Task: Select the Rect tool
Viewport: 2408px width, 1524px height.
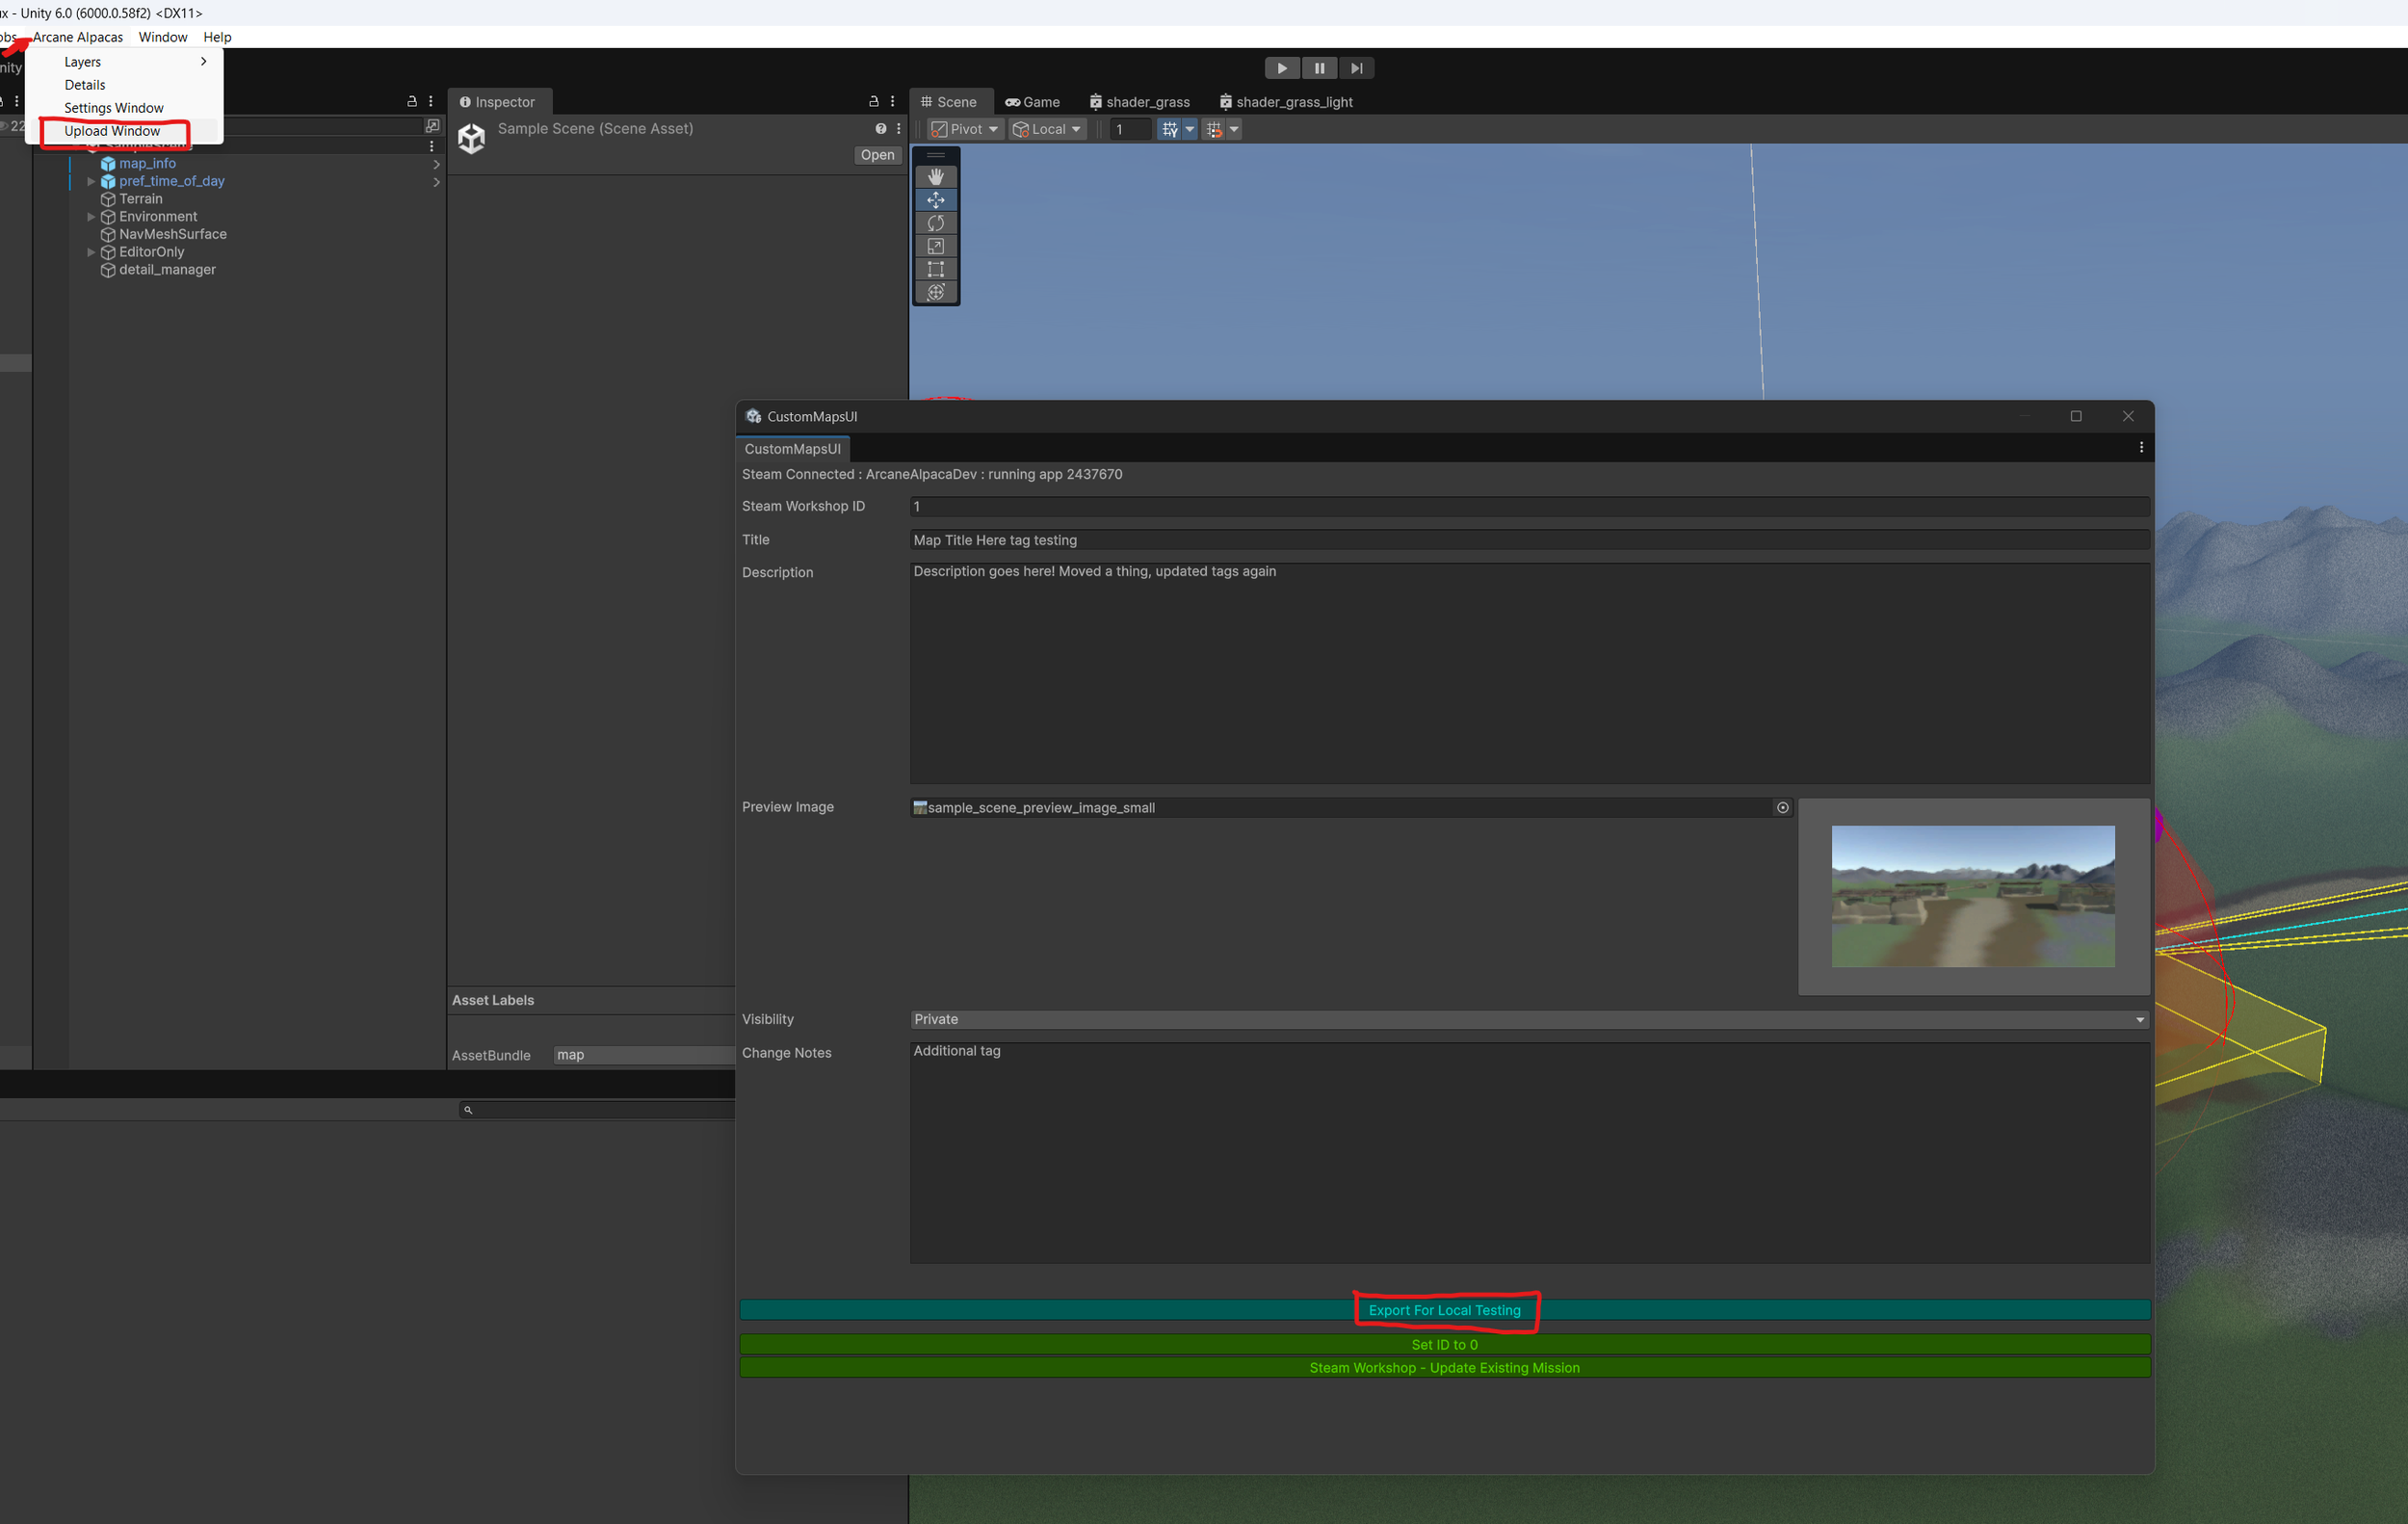Action: [935, 269]
